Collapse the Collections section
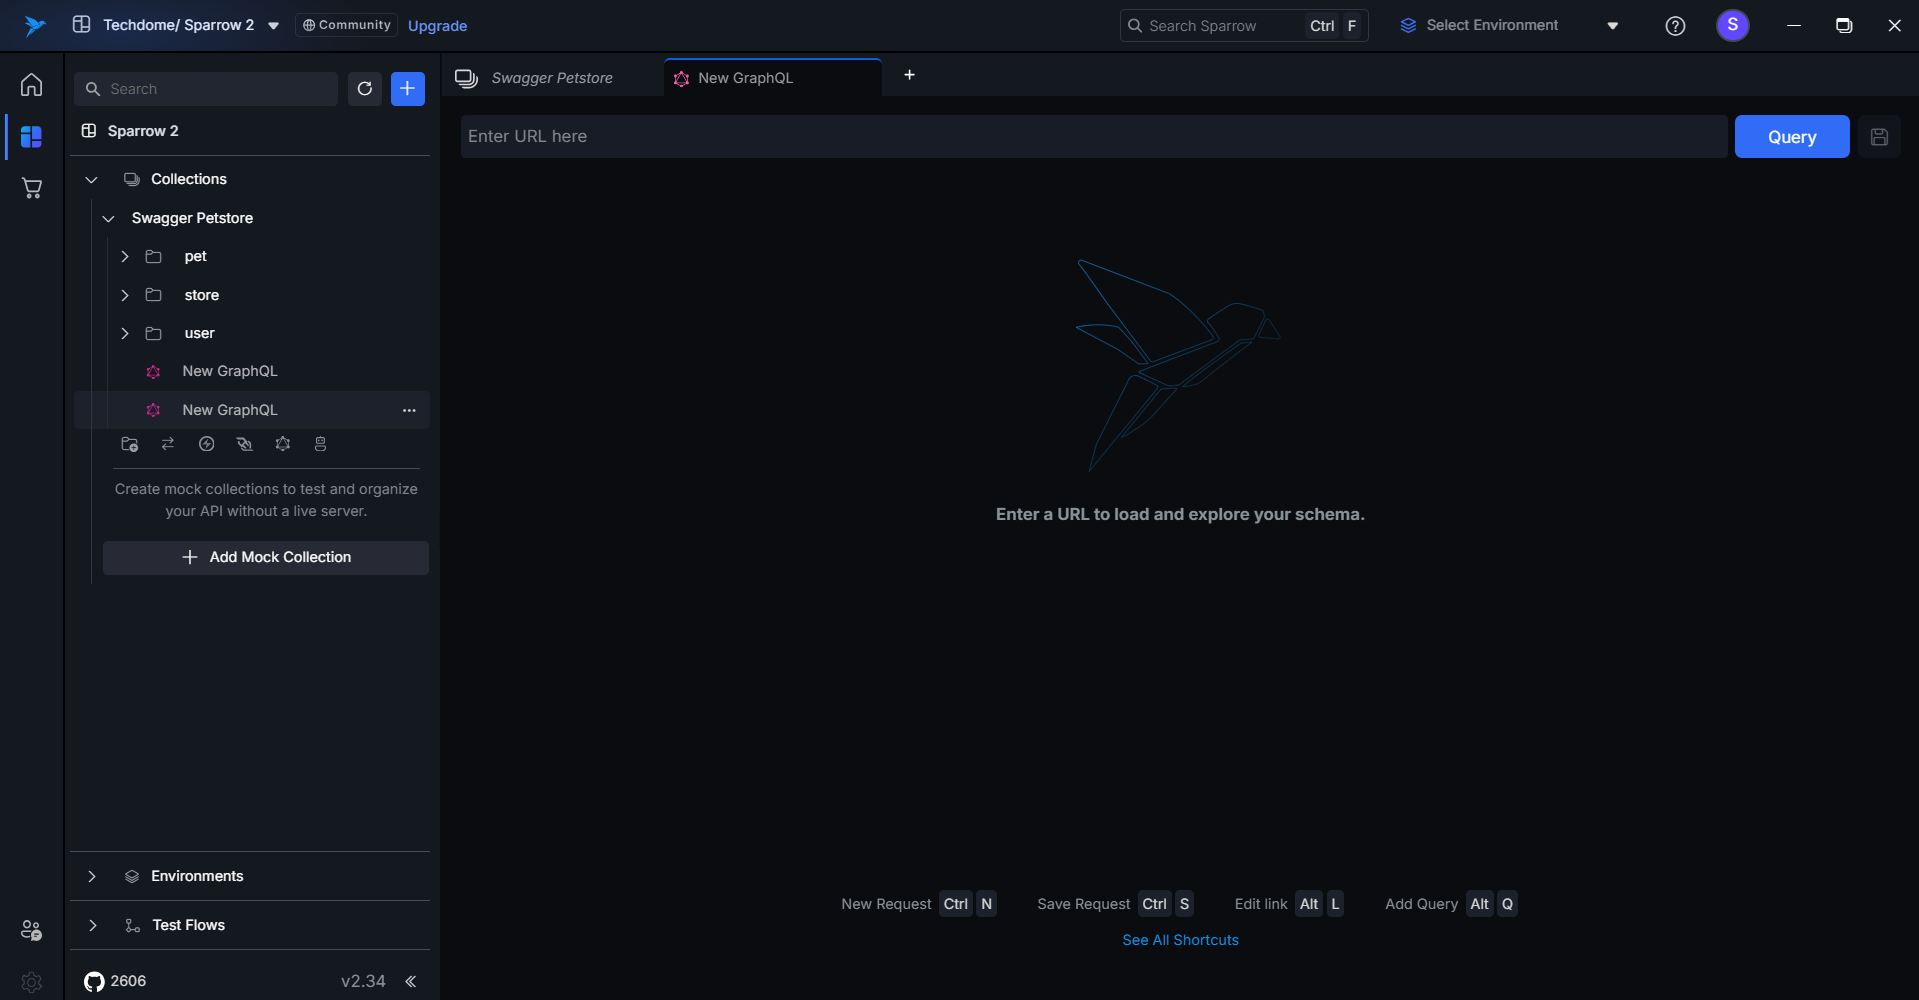The width and height of the screenshot is (1919, 1000). coord(91,179)
